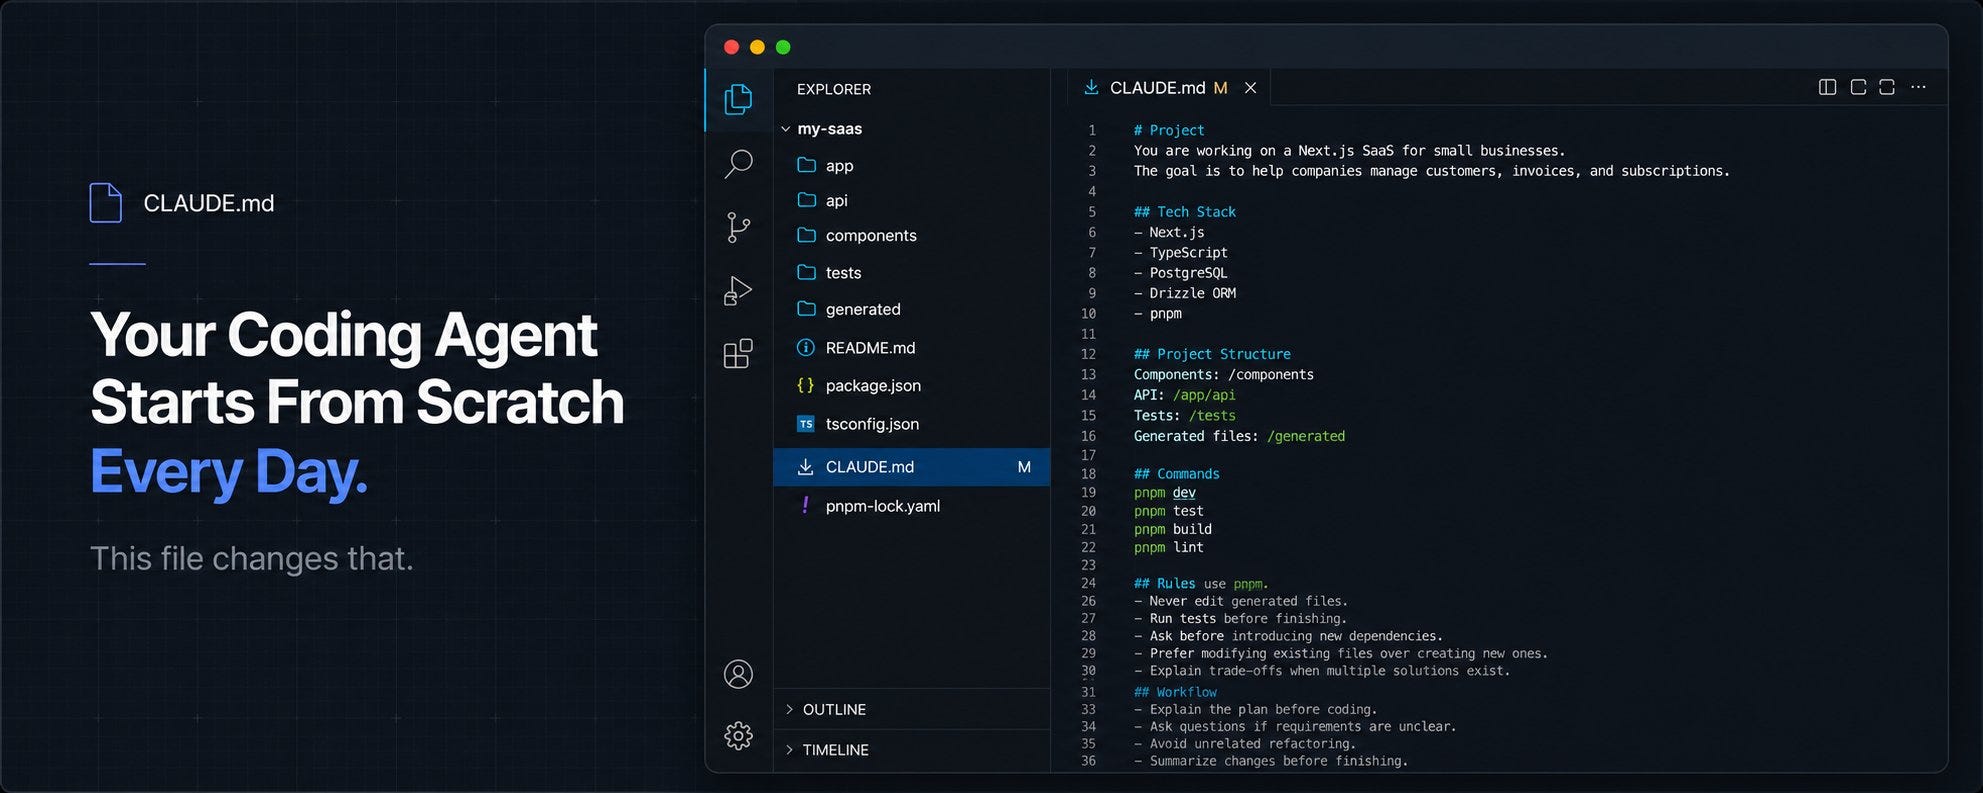Open the Extensions view icon
This screenshot has width=1983, height=793.
click(738, 354)
